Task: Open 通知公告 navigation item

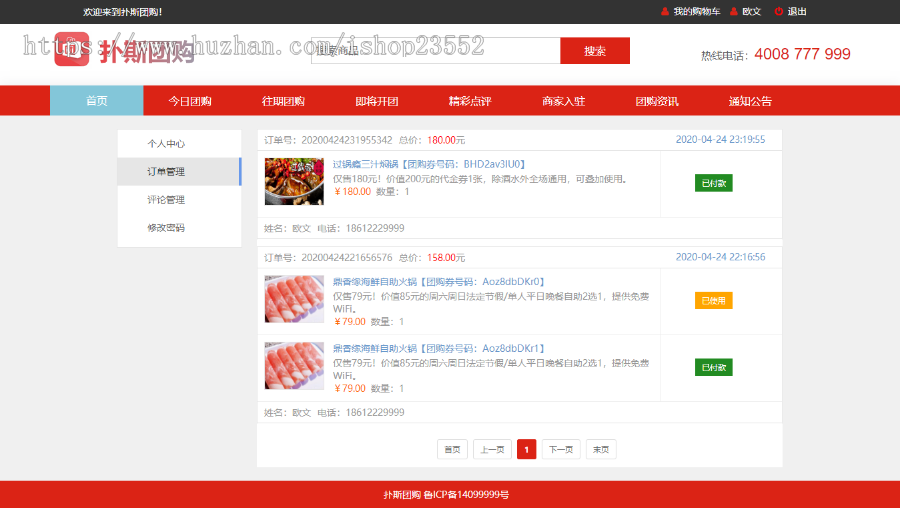Action: tap(750, 101)
